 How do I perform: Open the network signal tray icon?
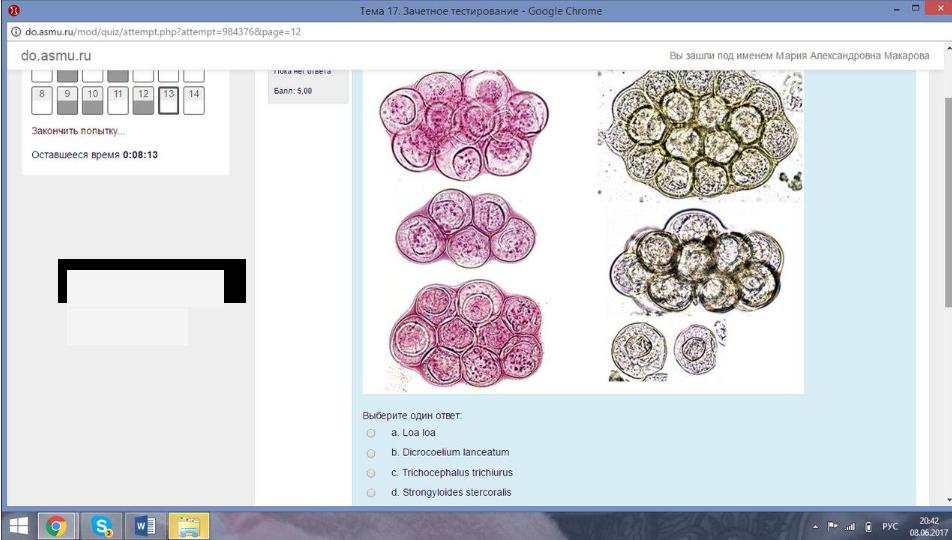tap(850, 527)
